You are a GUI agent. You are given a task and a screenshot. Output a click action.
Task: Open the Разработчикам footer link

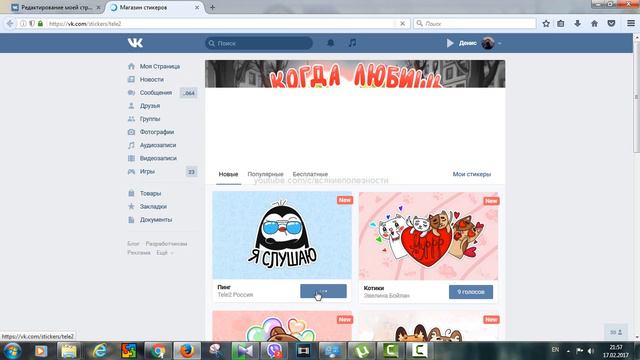pos(166,244)
